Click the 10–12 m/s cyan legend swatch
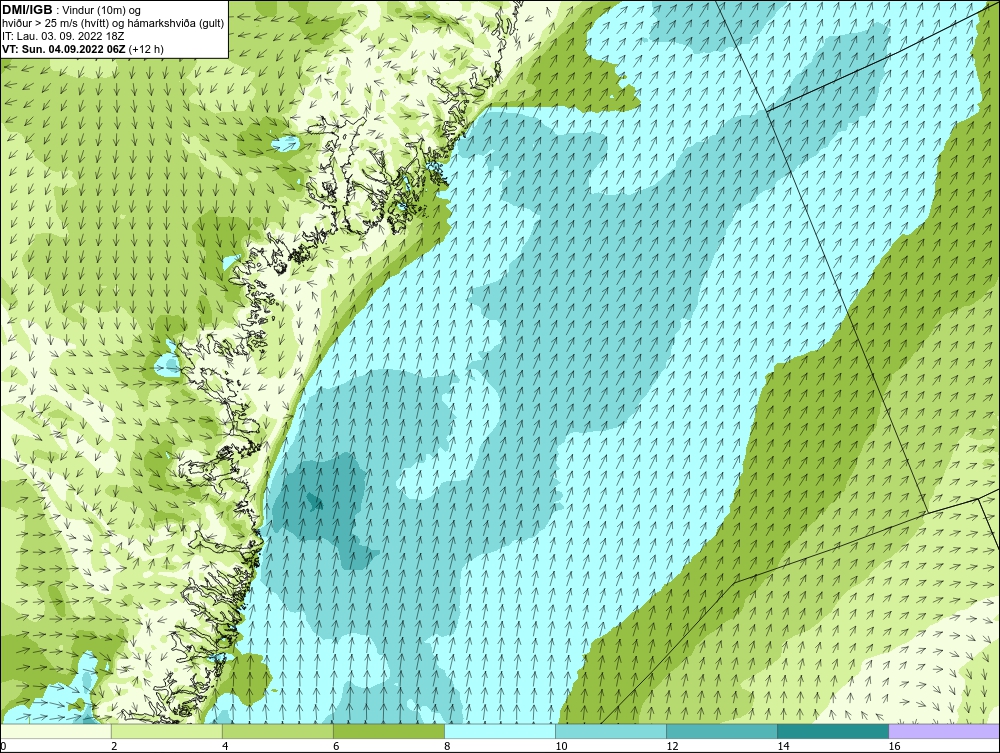 pos(611,731)
